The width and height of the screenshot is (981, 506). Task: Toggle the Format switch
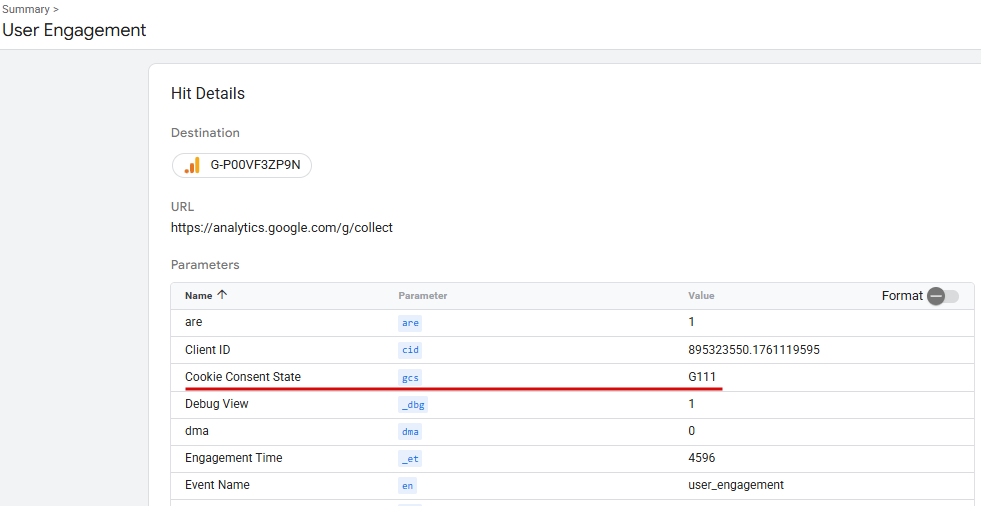click(942, 296)
